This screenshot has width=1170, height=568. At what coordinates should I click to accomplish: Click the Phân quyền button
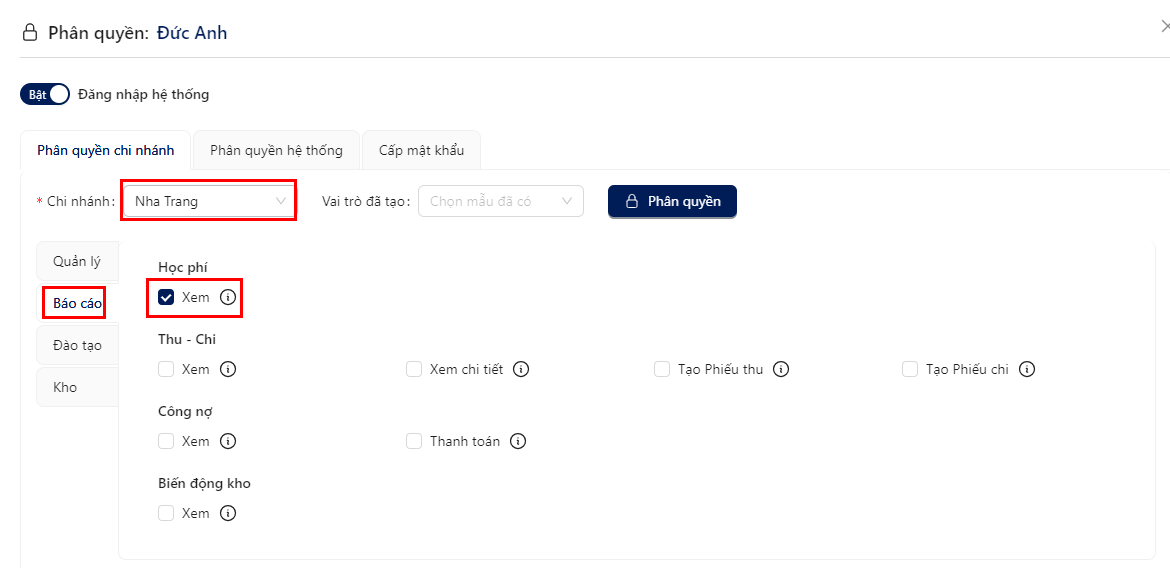[x=672, y=201]
